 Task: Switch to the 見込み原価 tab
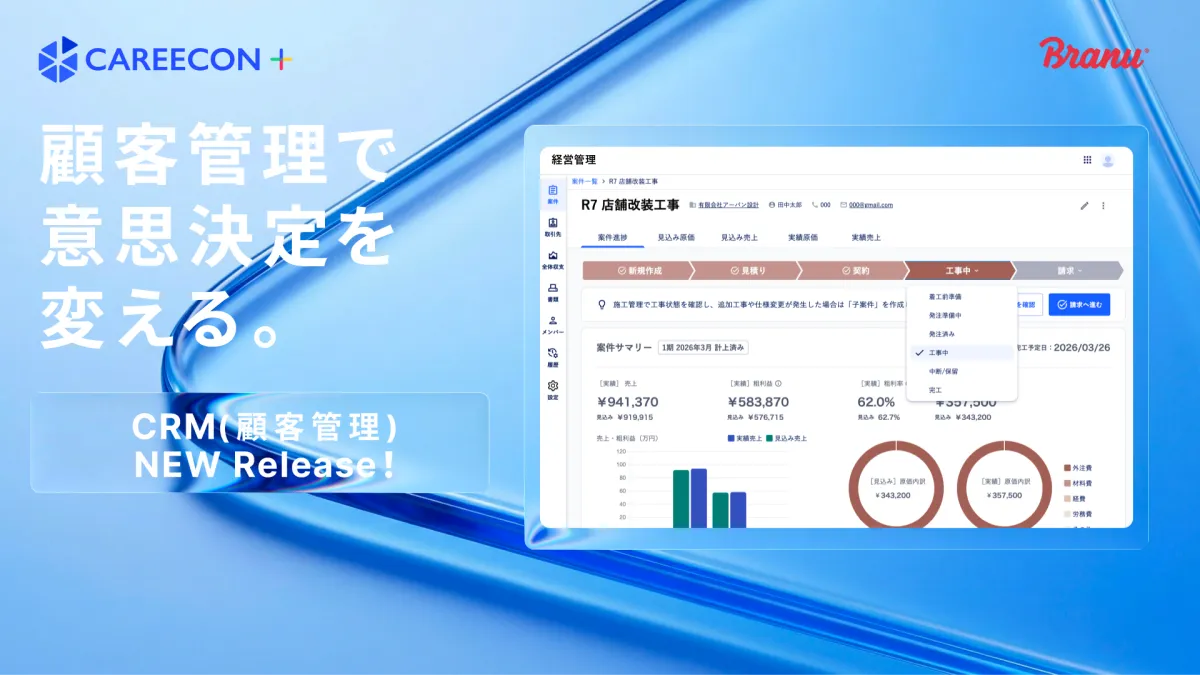pyautogui.click(x=676, y=238)
